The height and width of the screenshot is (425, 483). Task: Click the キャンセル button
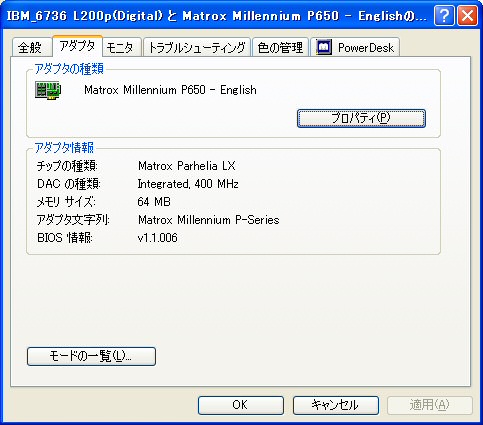pos(336,405)
